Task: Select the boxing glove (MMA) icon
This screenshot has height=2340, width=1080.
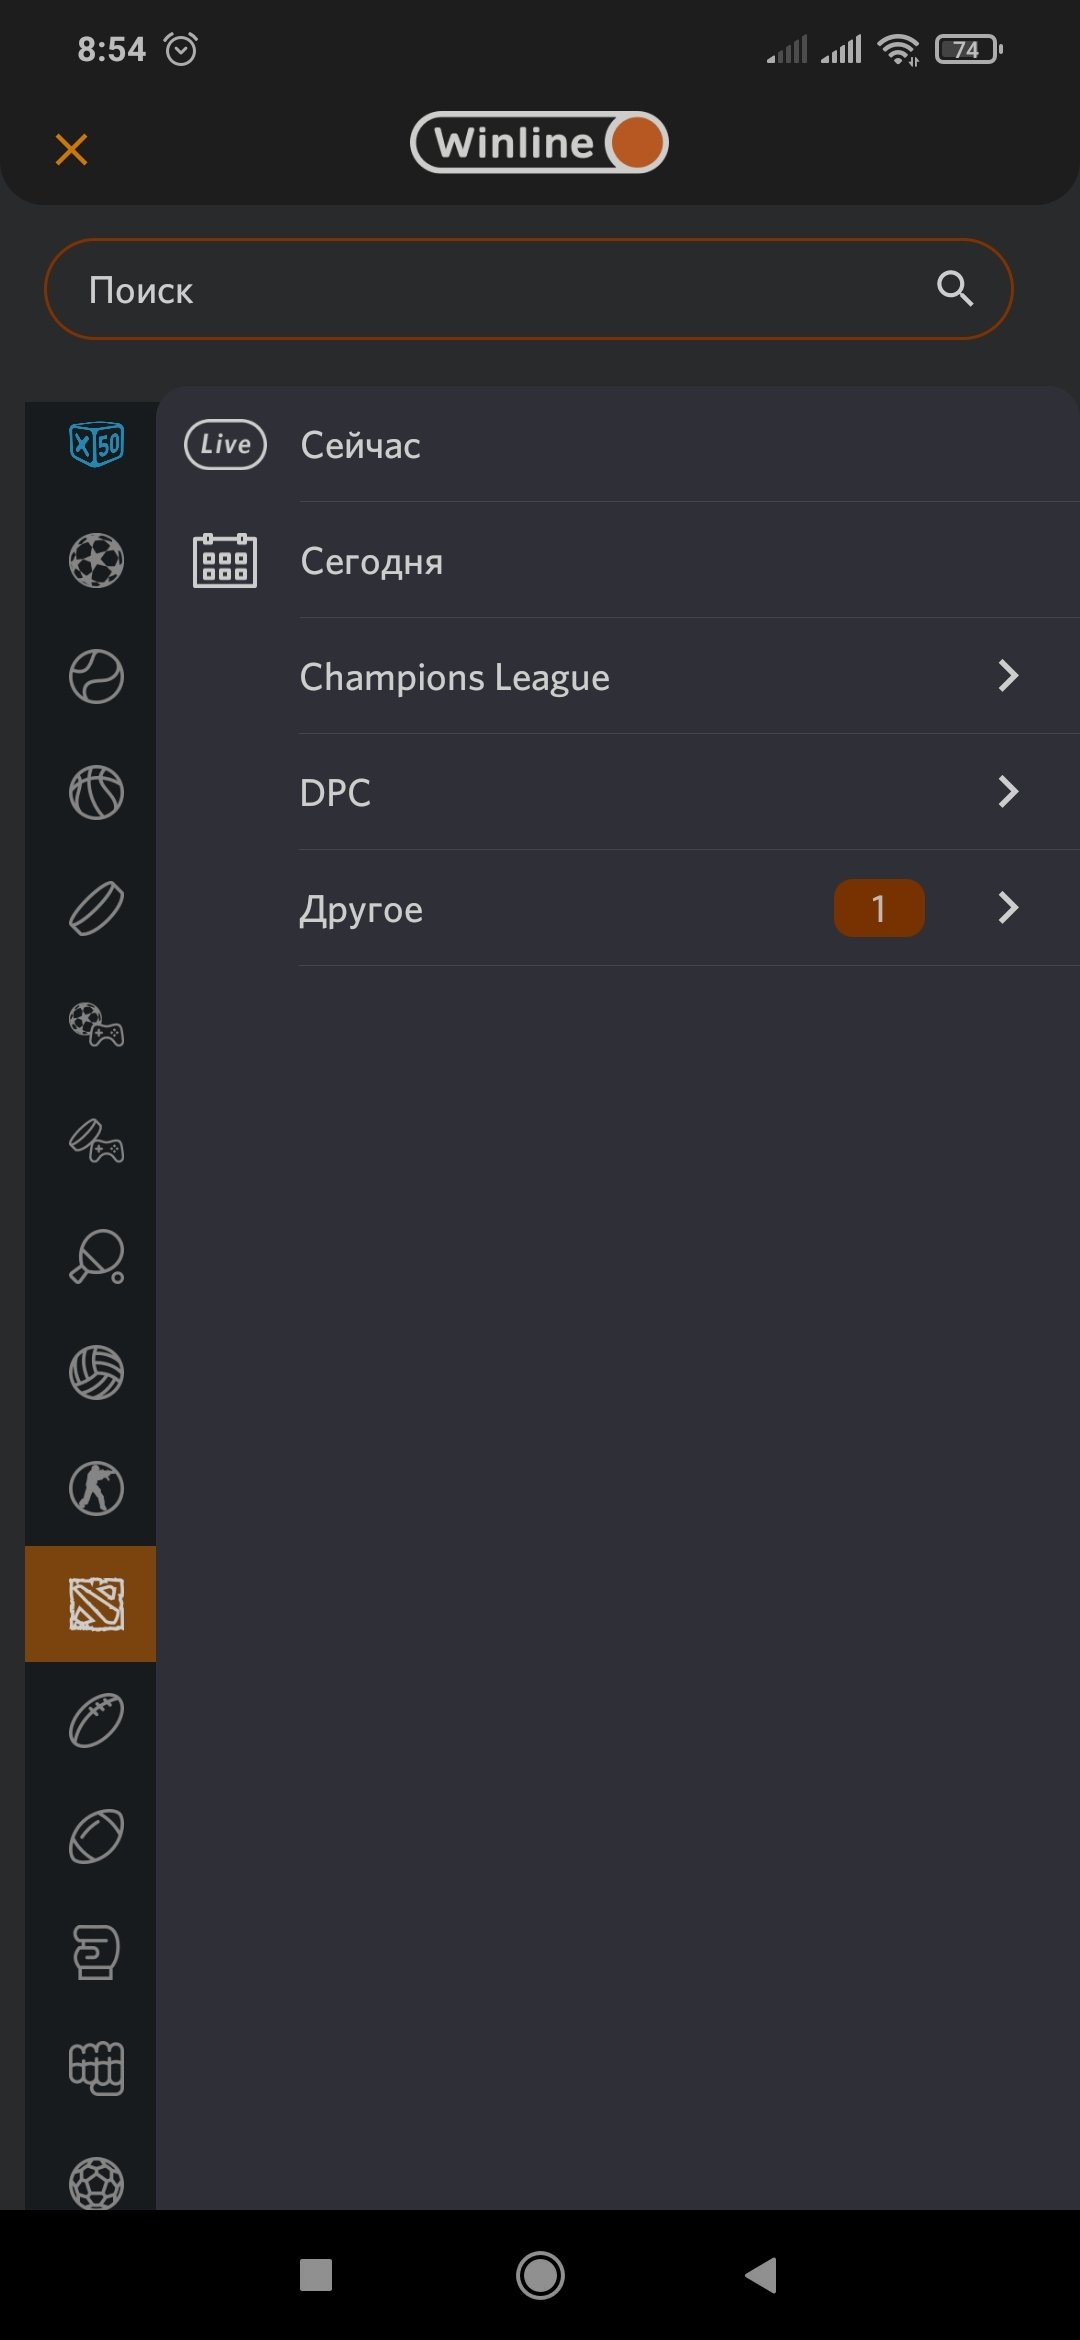Action: coord(96,1952)
